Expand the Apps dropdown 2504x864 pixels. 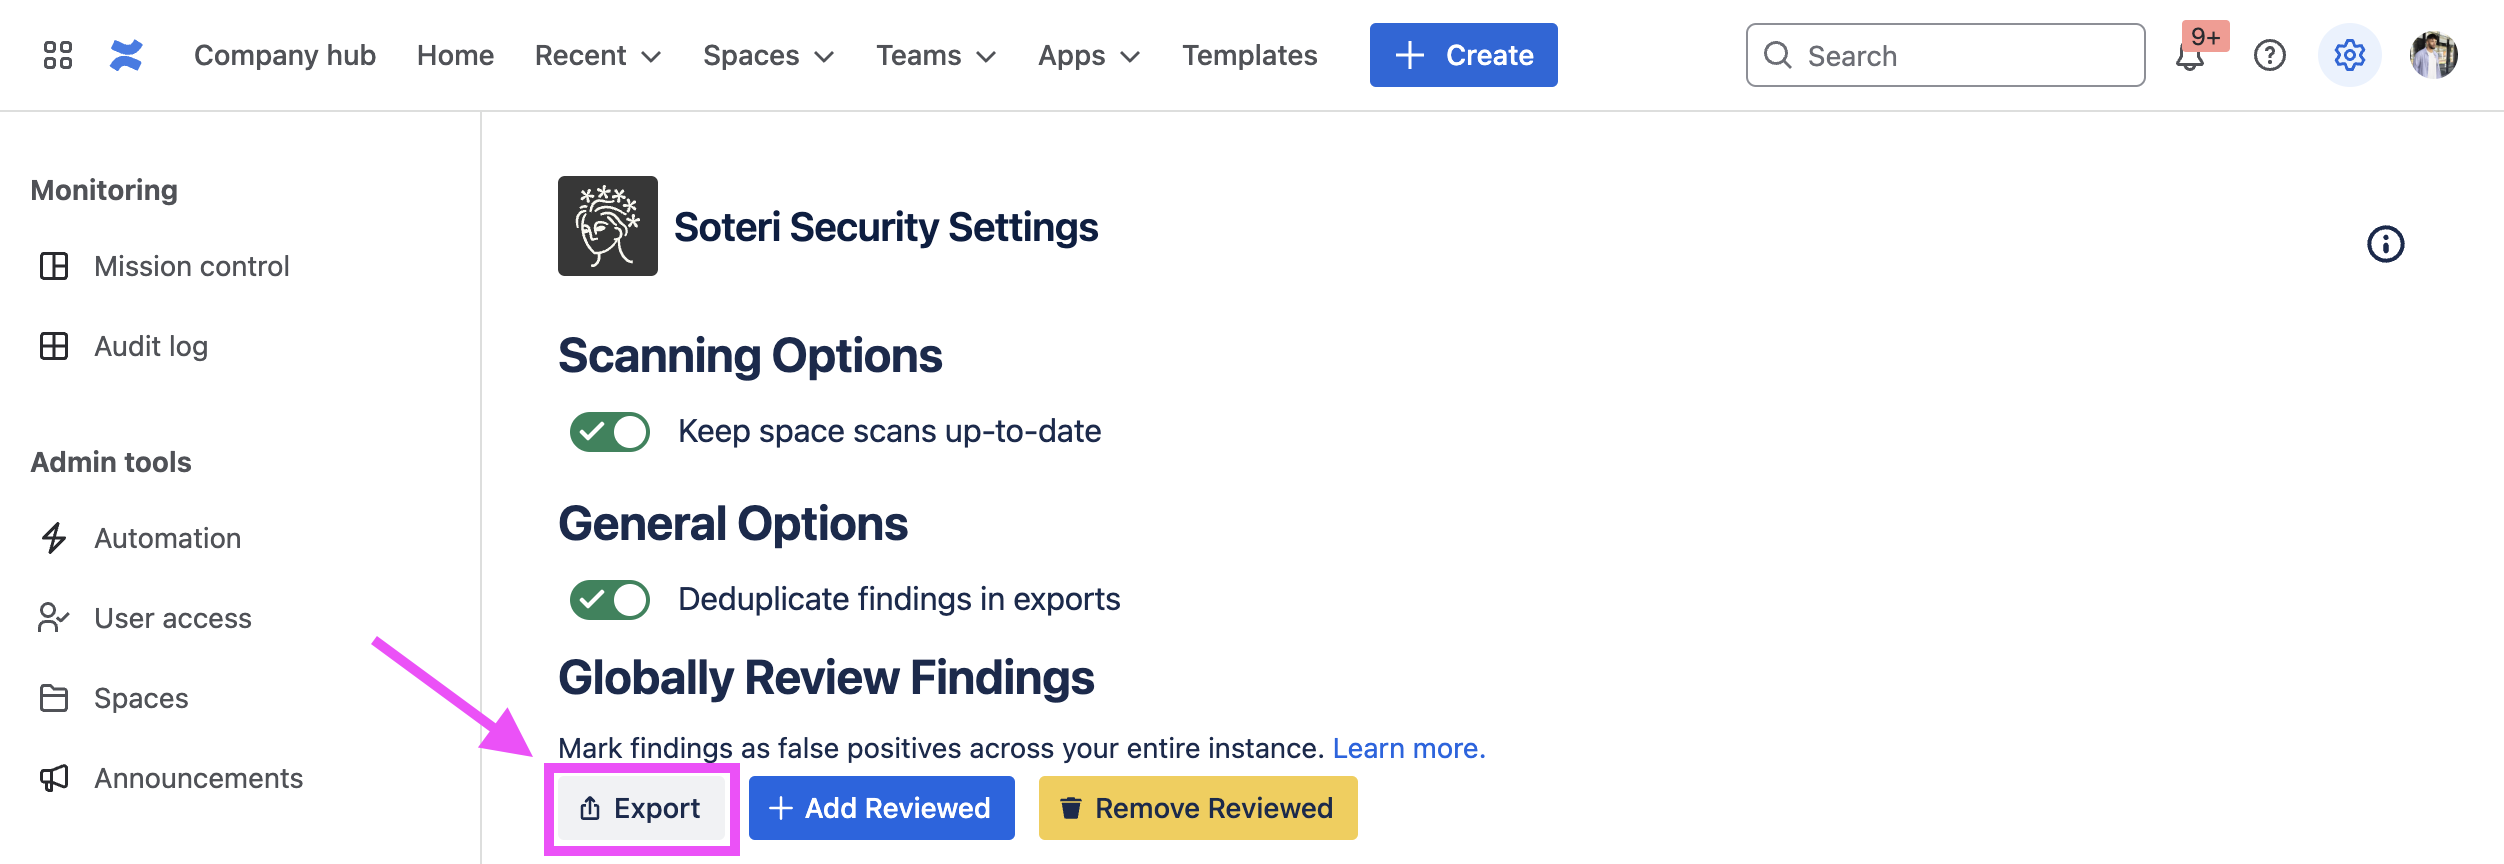tap(1090, 55)
